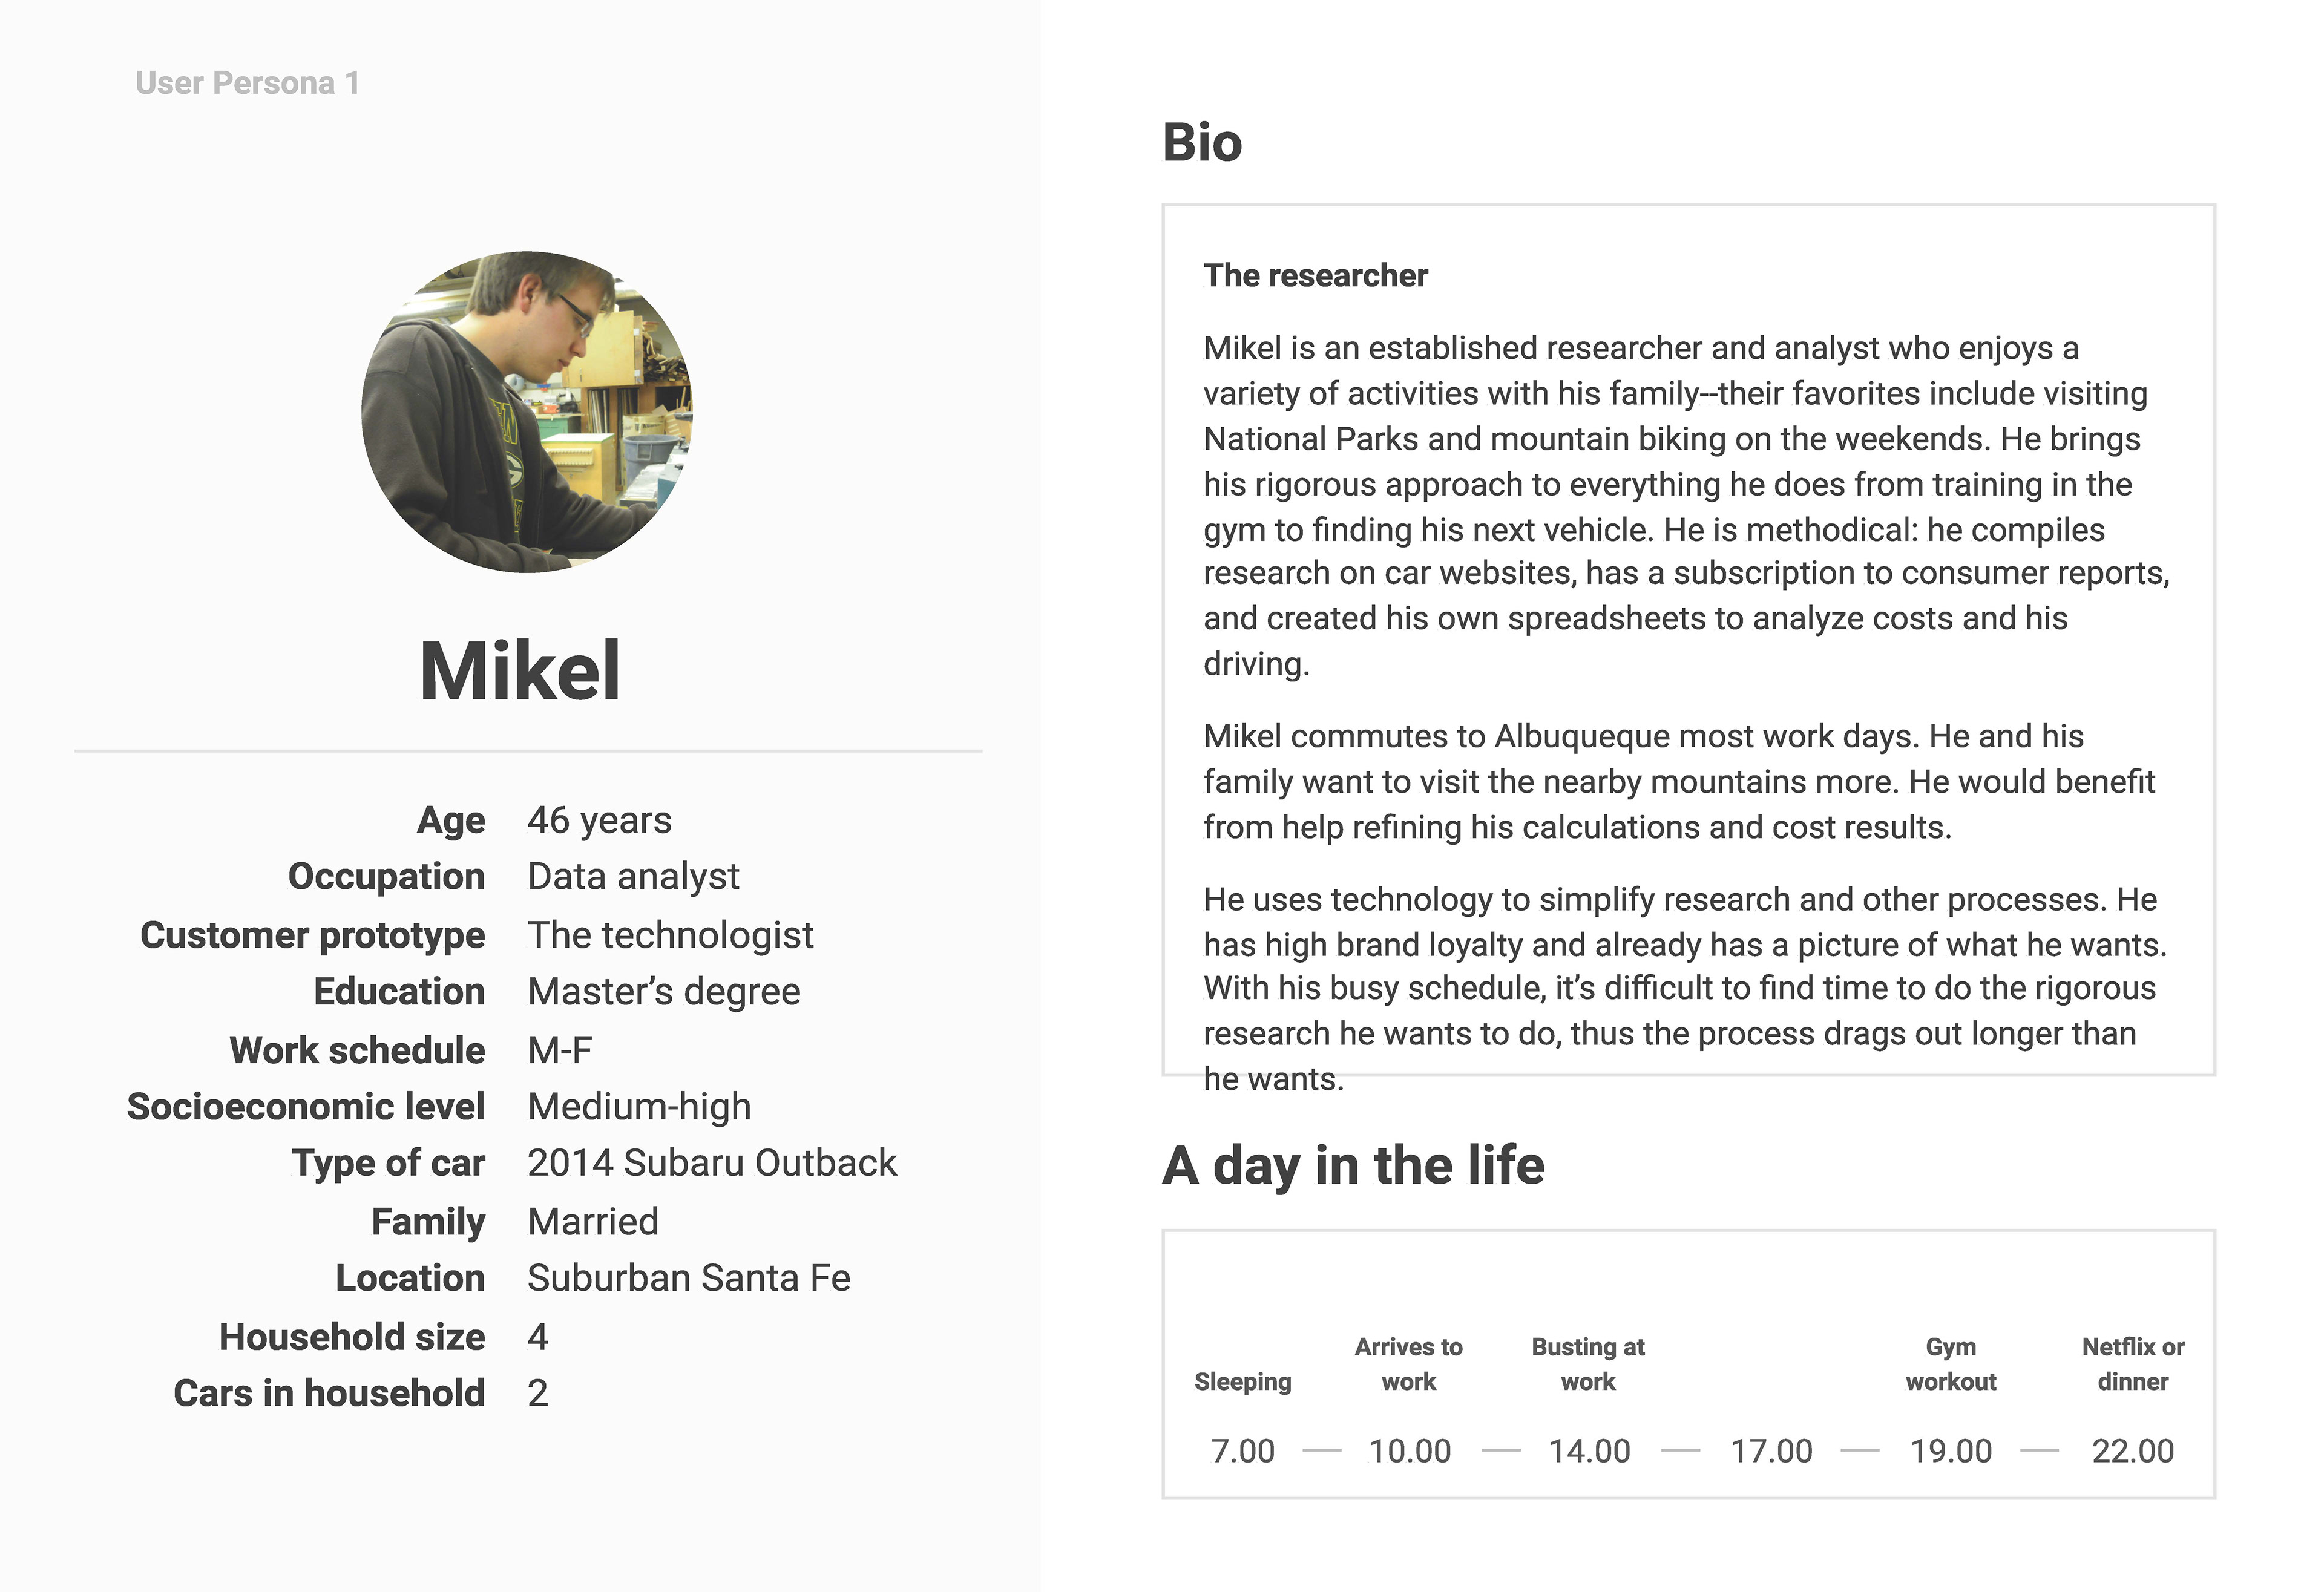Image resolution: width=2324 pixels, height=1592 pixels.
Task: Click the 'Data analyst' occupation value
Action: [633, 876]
